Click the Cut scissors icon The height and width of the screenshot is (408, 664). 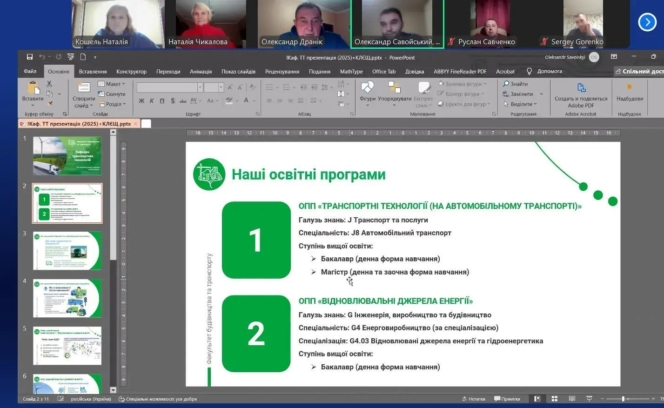coord(52,84)
